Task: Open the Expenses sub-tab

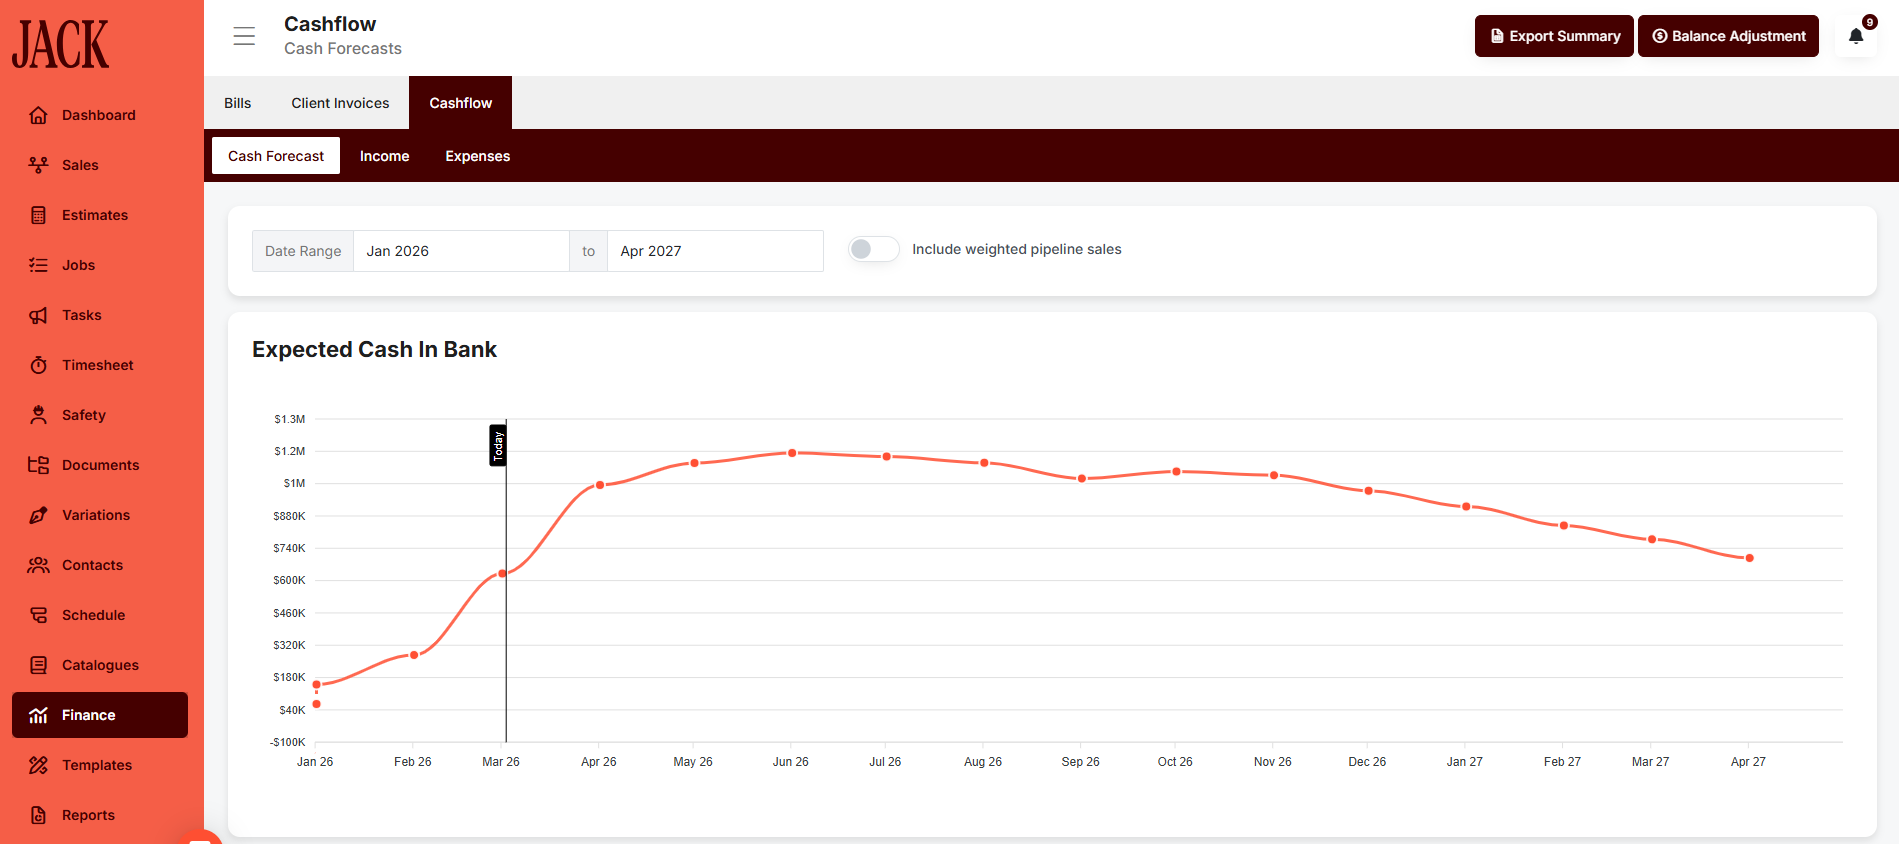Action: tap(477, 156)
